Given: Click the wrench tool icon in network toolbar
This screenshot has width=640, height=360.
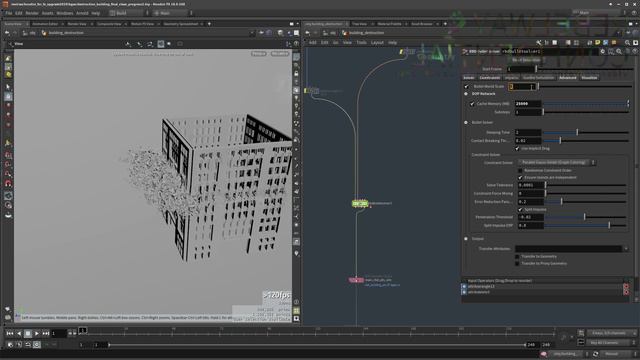Looking at the screenshot, I should pyautogui.click(x=539, y=42).
